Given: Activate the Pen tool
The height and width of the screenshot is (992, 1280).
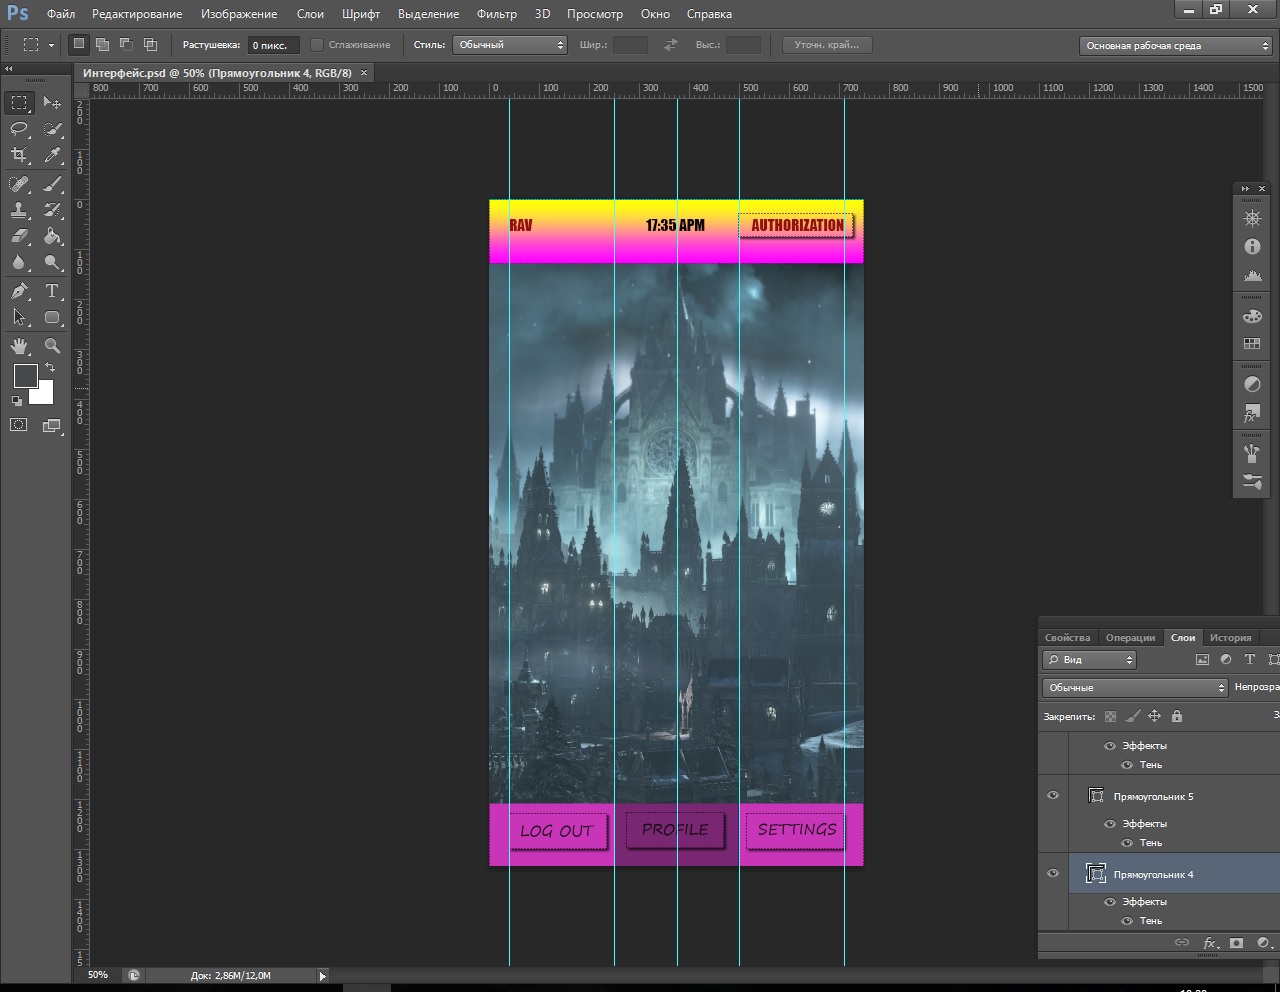Looking at the screenshot, I should coord(19,291).
